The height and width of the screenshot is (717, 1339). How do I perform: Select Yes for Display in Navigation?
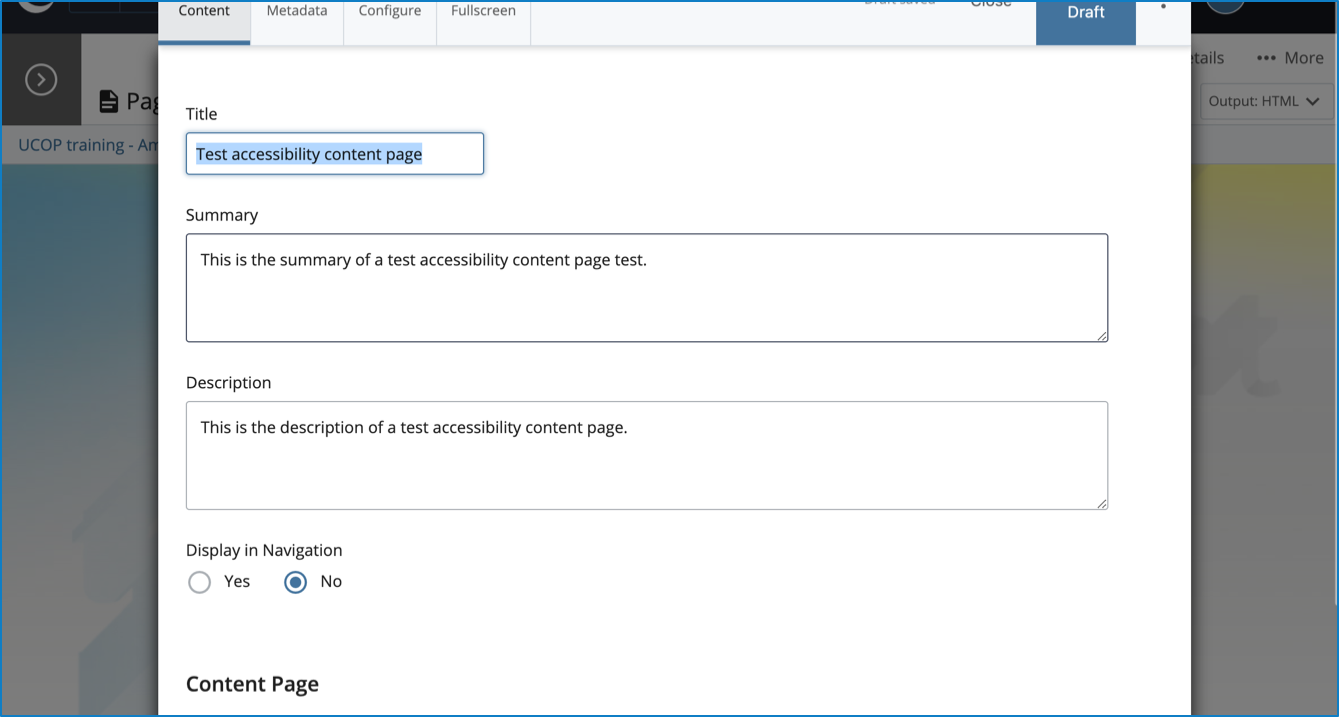[x=200, y=582]
